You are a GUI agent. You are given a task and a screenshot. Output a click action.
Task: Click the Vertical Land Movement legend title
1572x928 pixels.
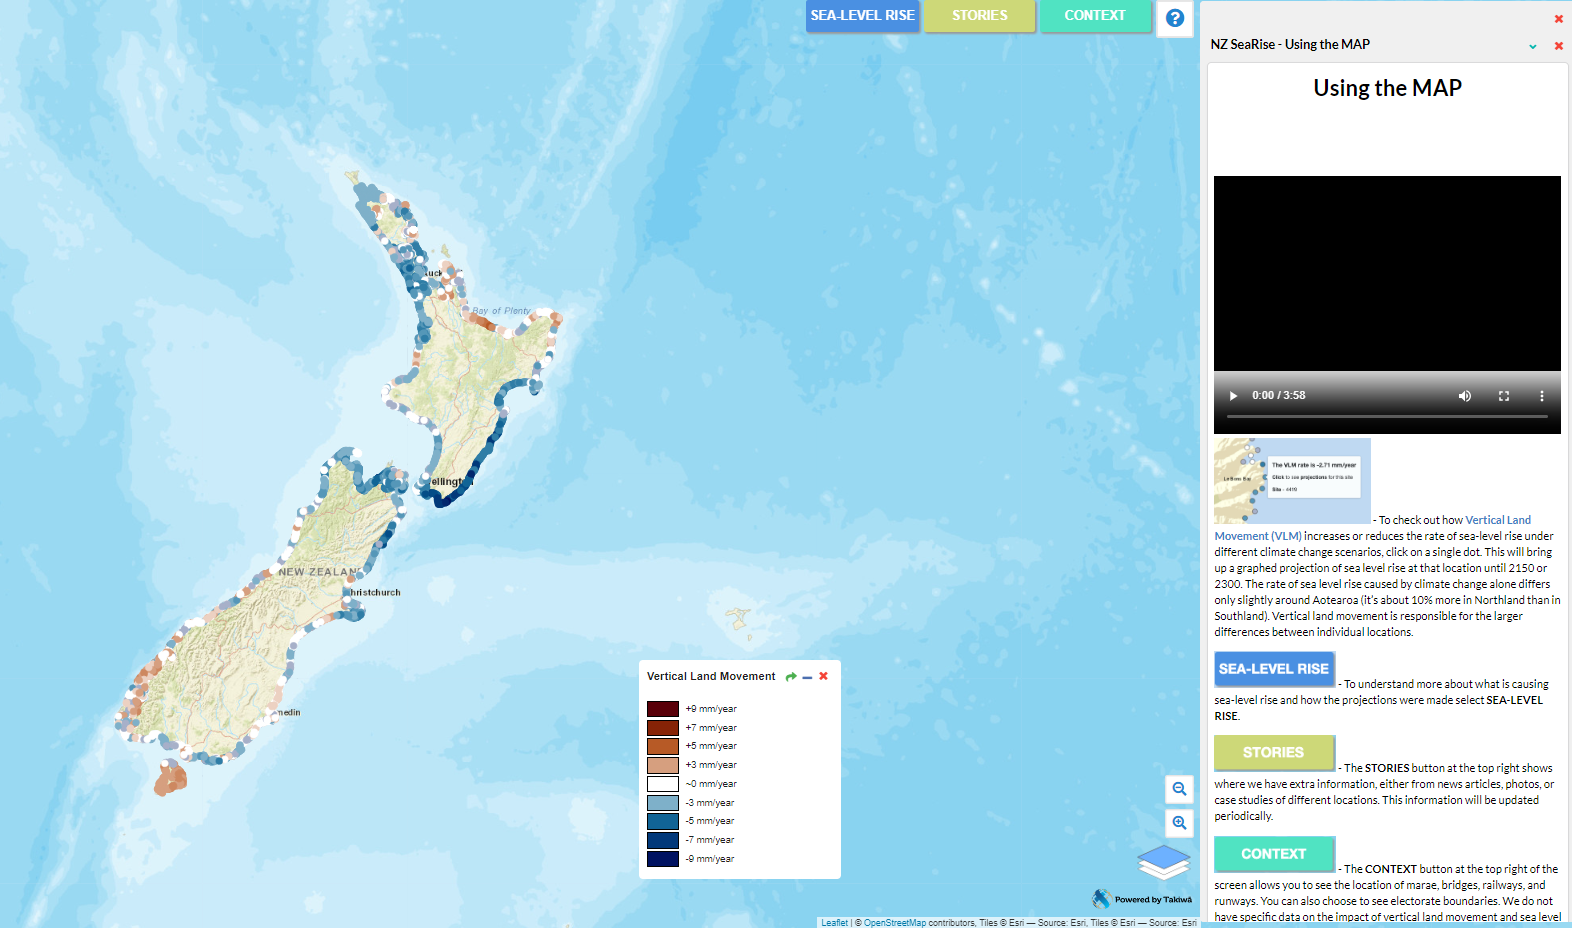pos(711,677)
